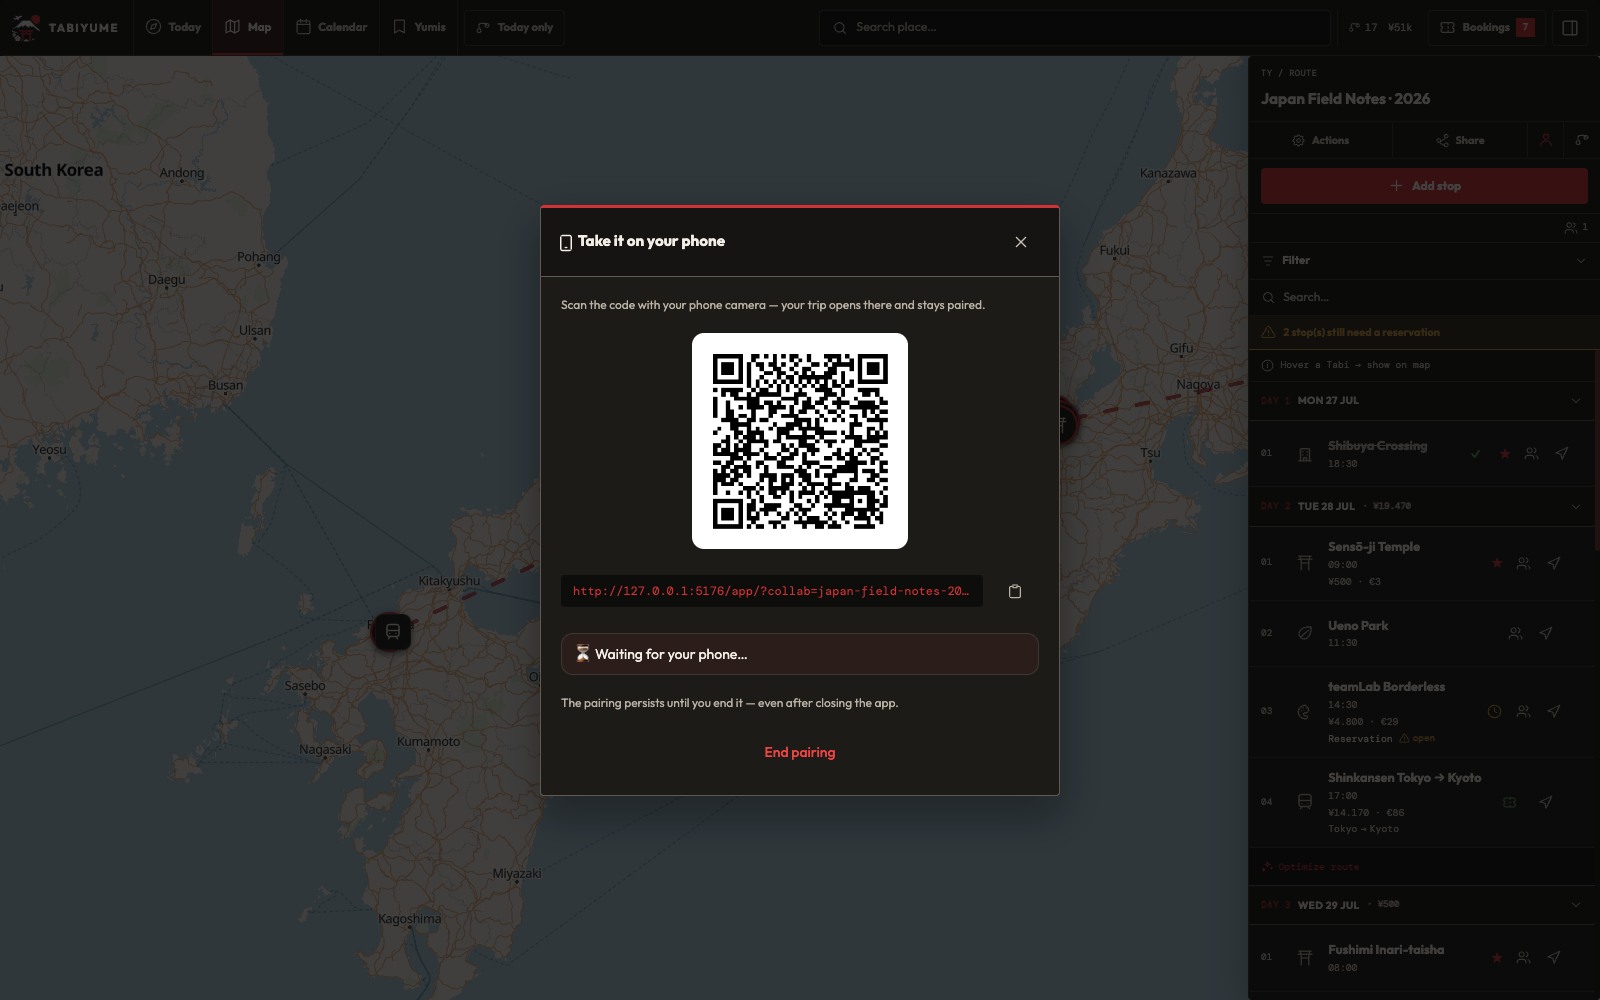Screen dimensions: 1600x1000
Task: Click the QR code image
Action: pyautogui.click(x=800, y=441)
